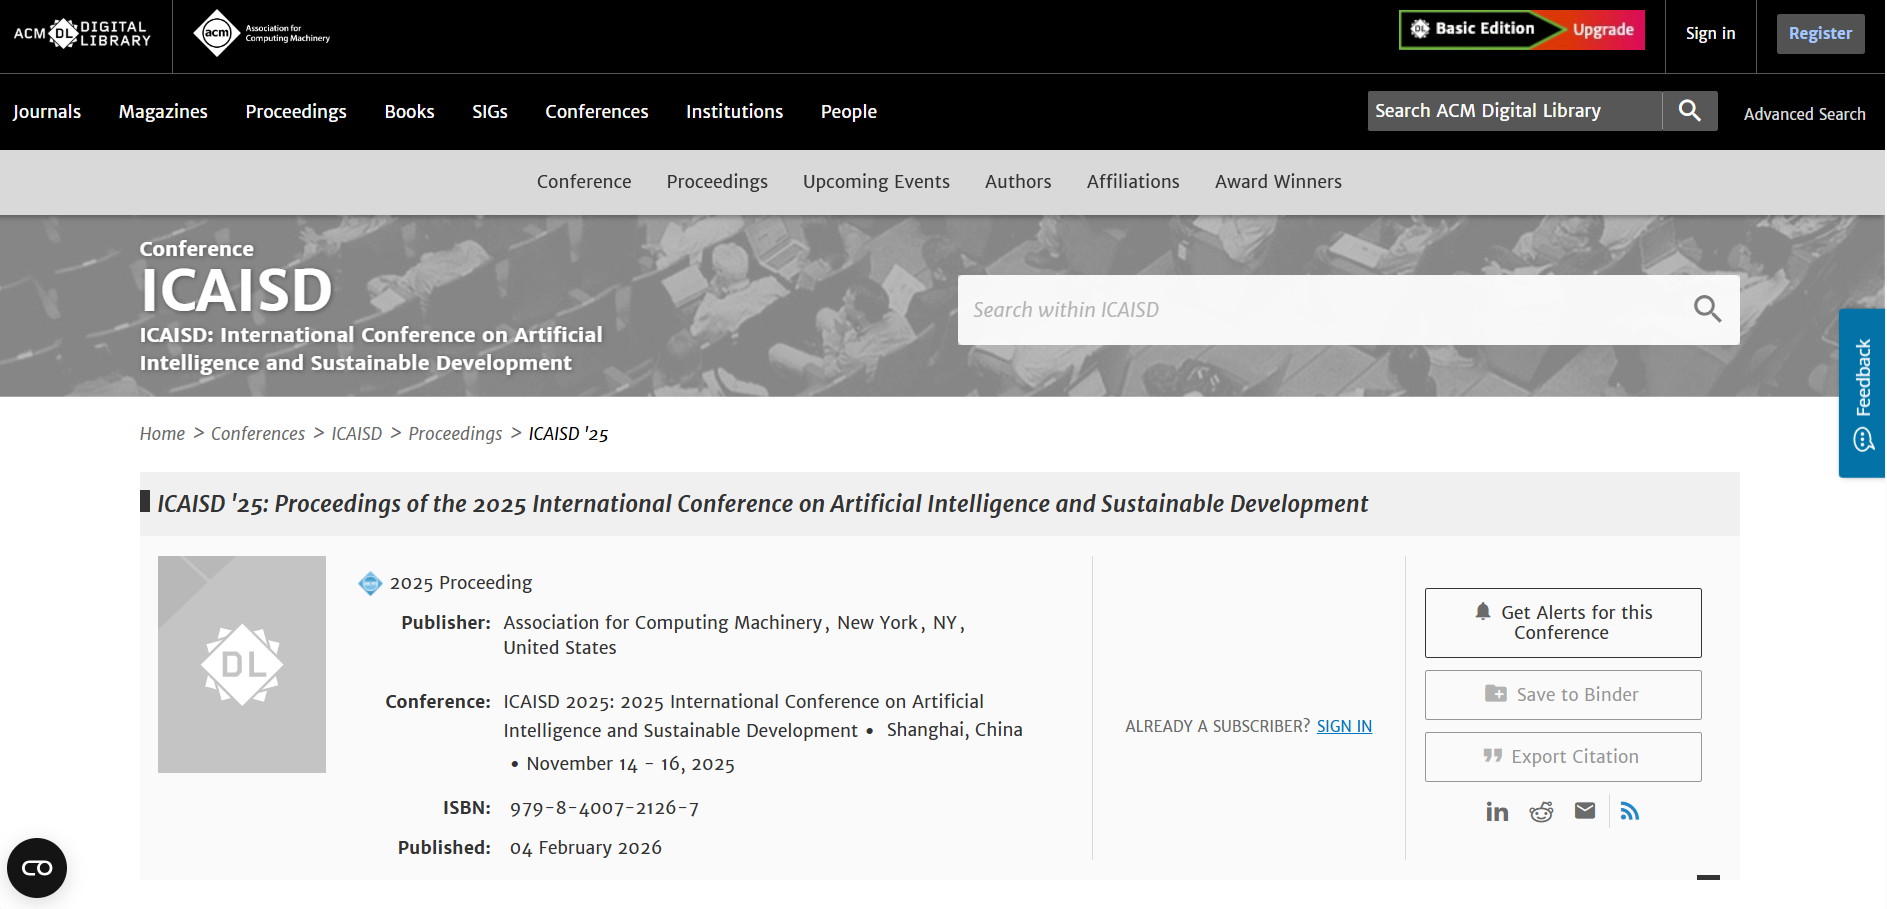Click the Association for Computing Machinery logo
Viewport: 1887px width, 909px height.
(x=261, y=34)
